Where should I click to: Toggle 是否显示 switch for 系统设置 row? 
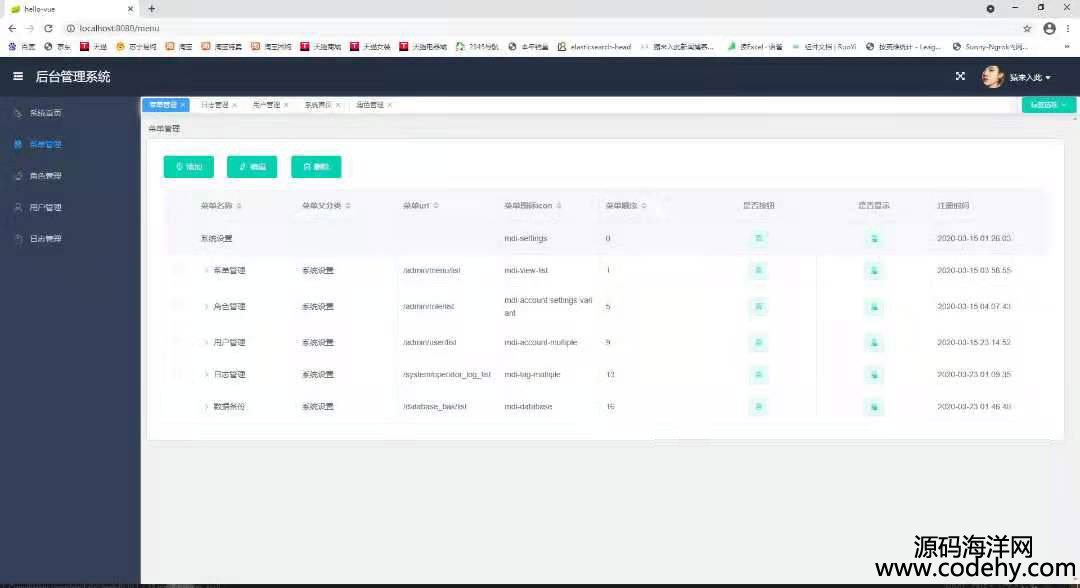[874, 238]
